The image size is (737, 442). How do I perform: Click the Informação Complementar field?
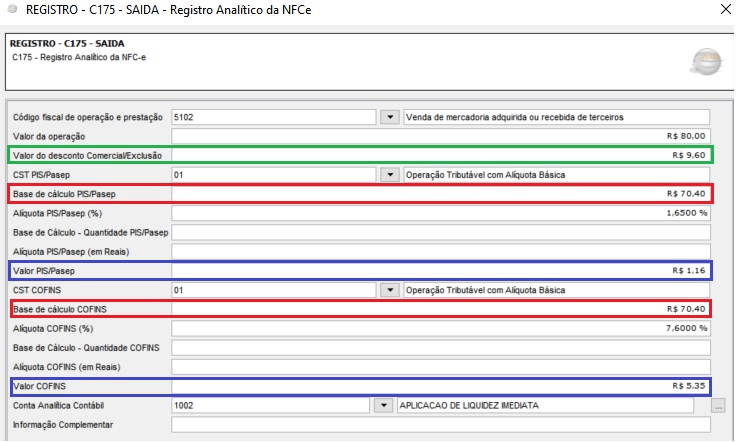[x=441, y=425]
